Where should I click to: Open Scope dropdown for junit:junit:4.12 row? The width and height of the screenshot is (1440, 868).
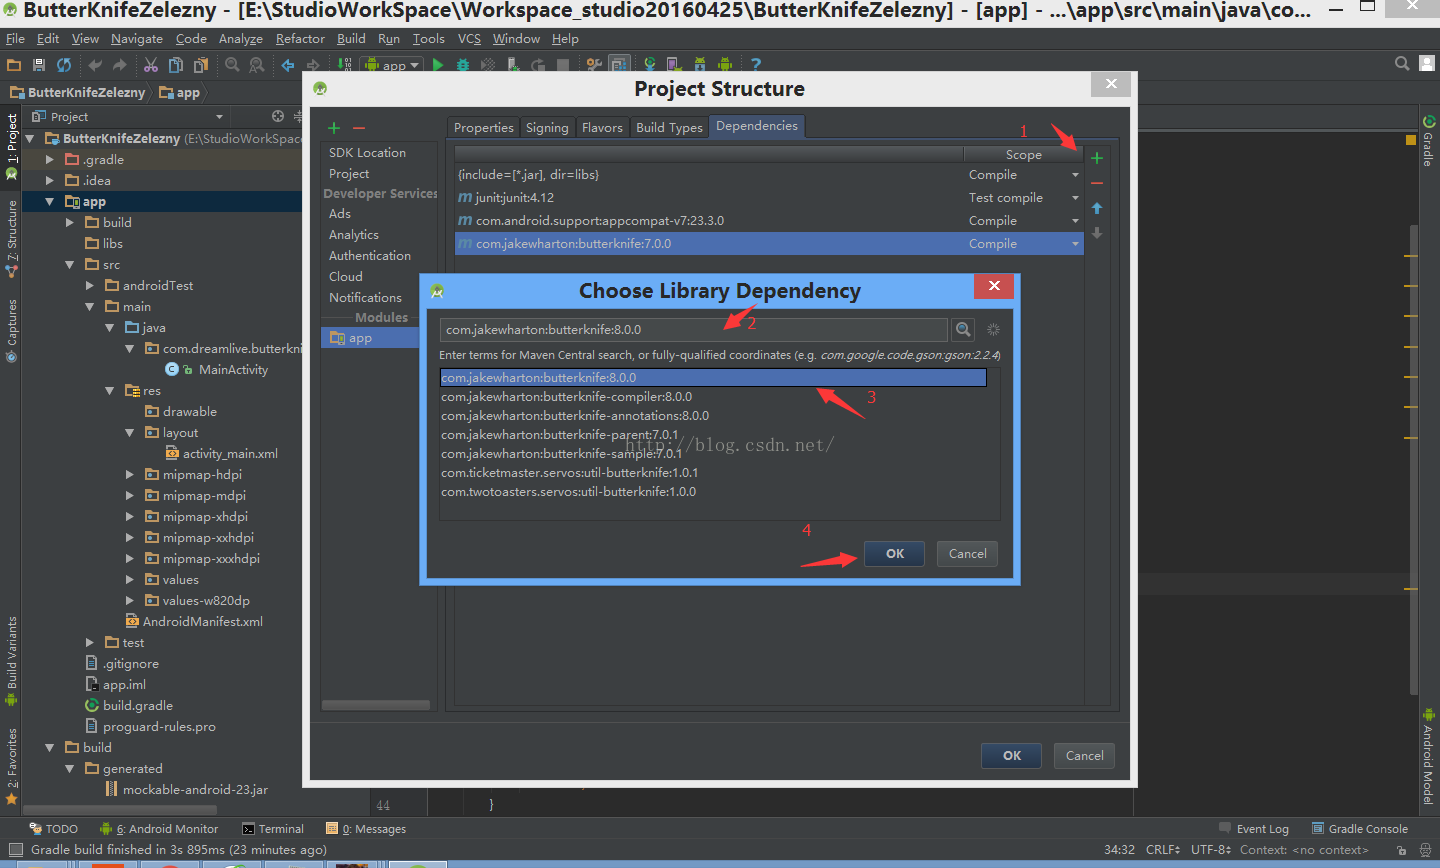click(1075, 198)
